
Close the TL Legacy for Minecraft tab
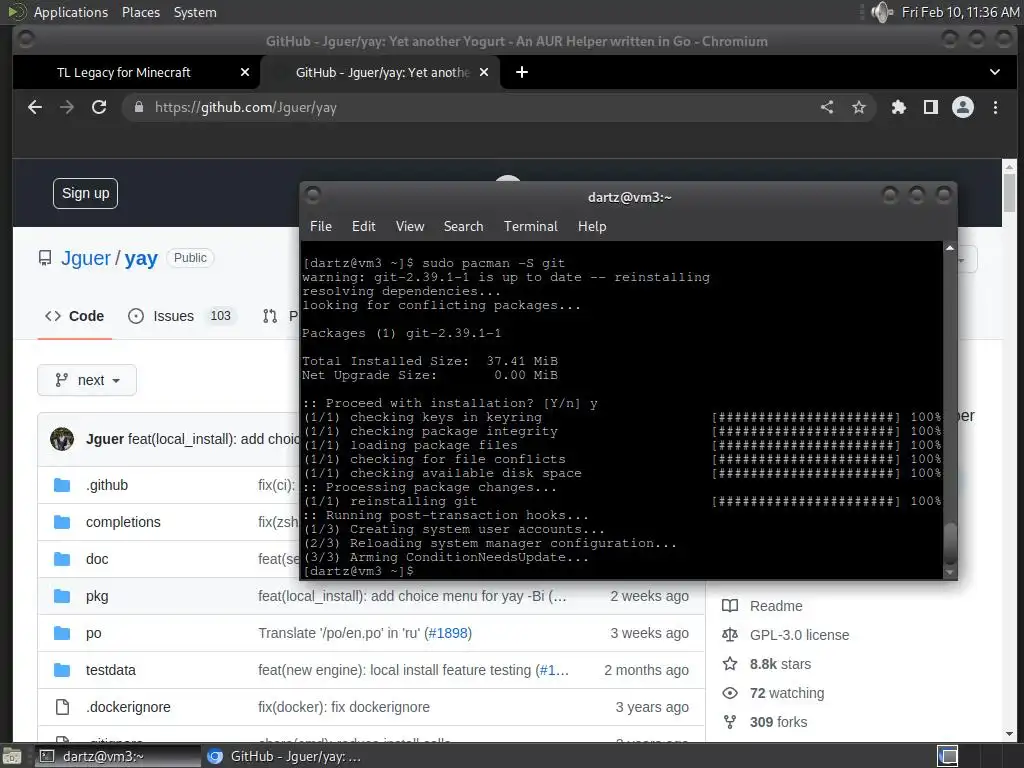[x=245, y=72]
